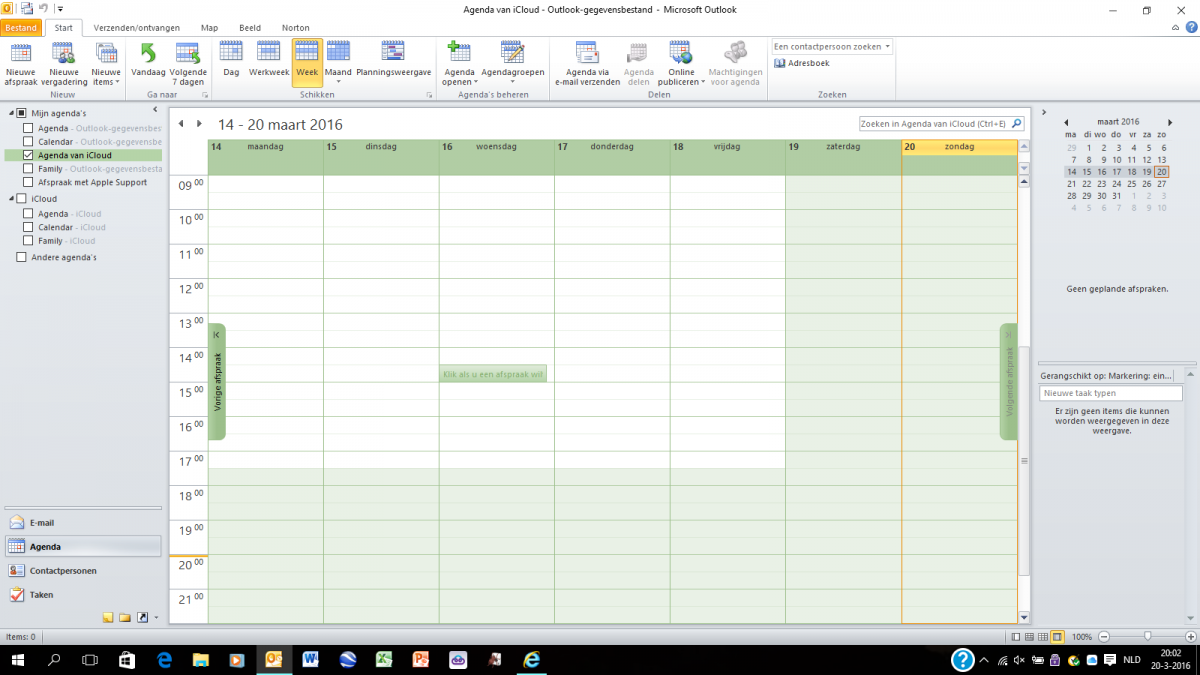The image size is (1200, 675).
Task: Open the quick access toolbar customize dropdown
Action: [60, 9]
